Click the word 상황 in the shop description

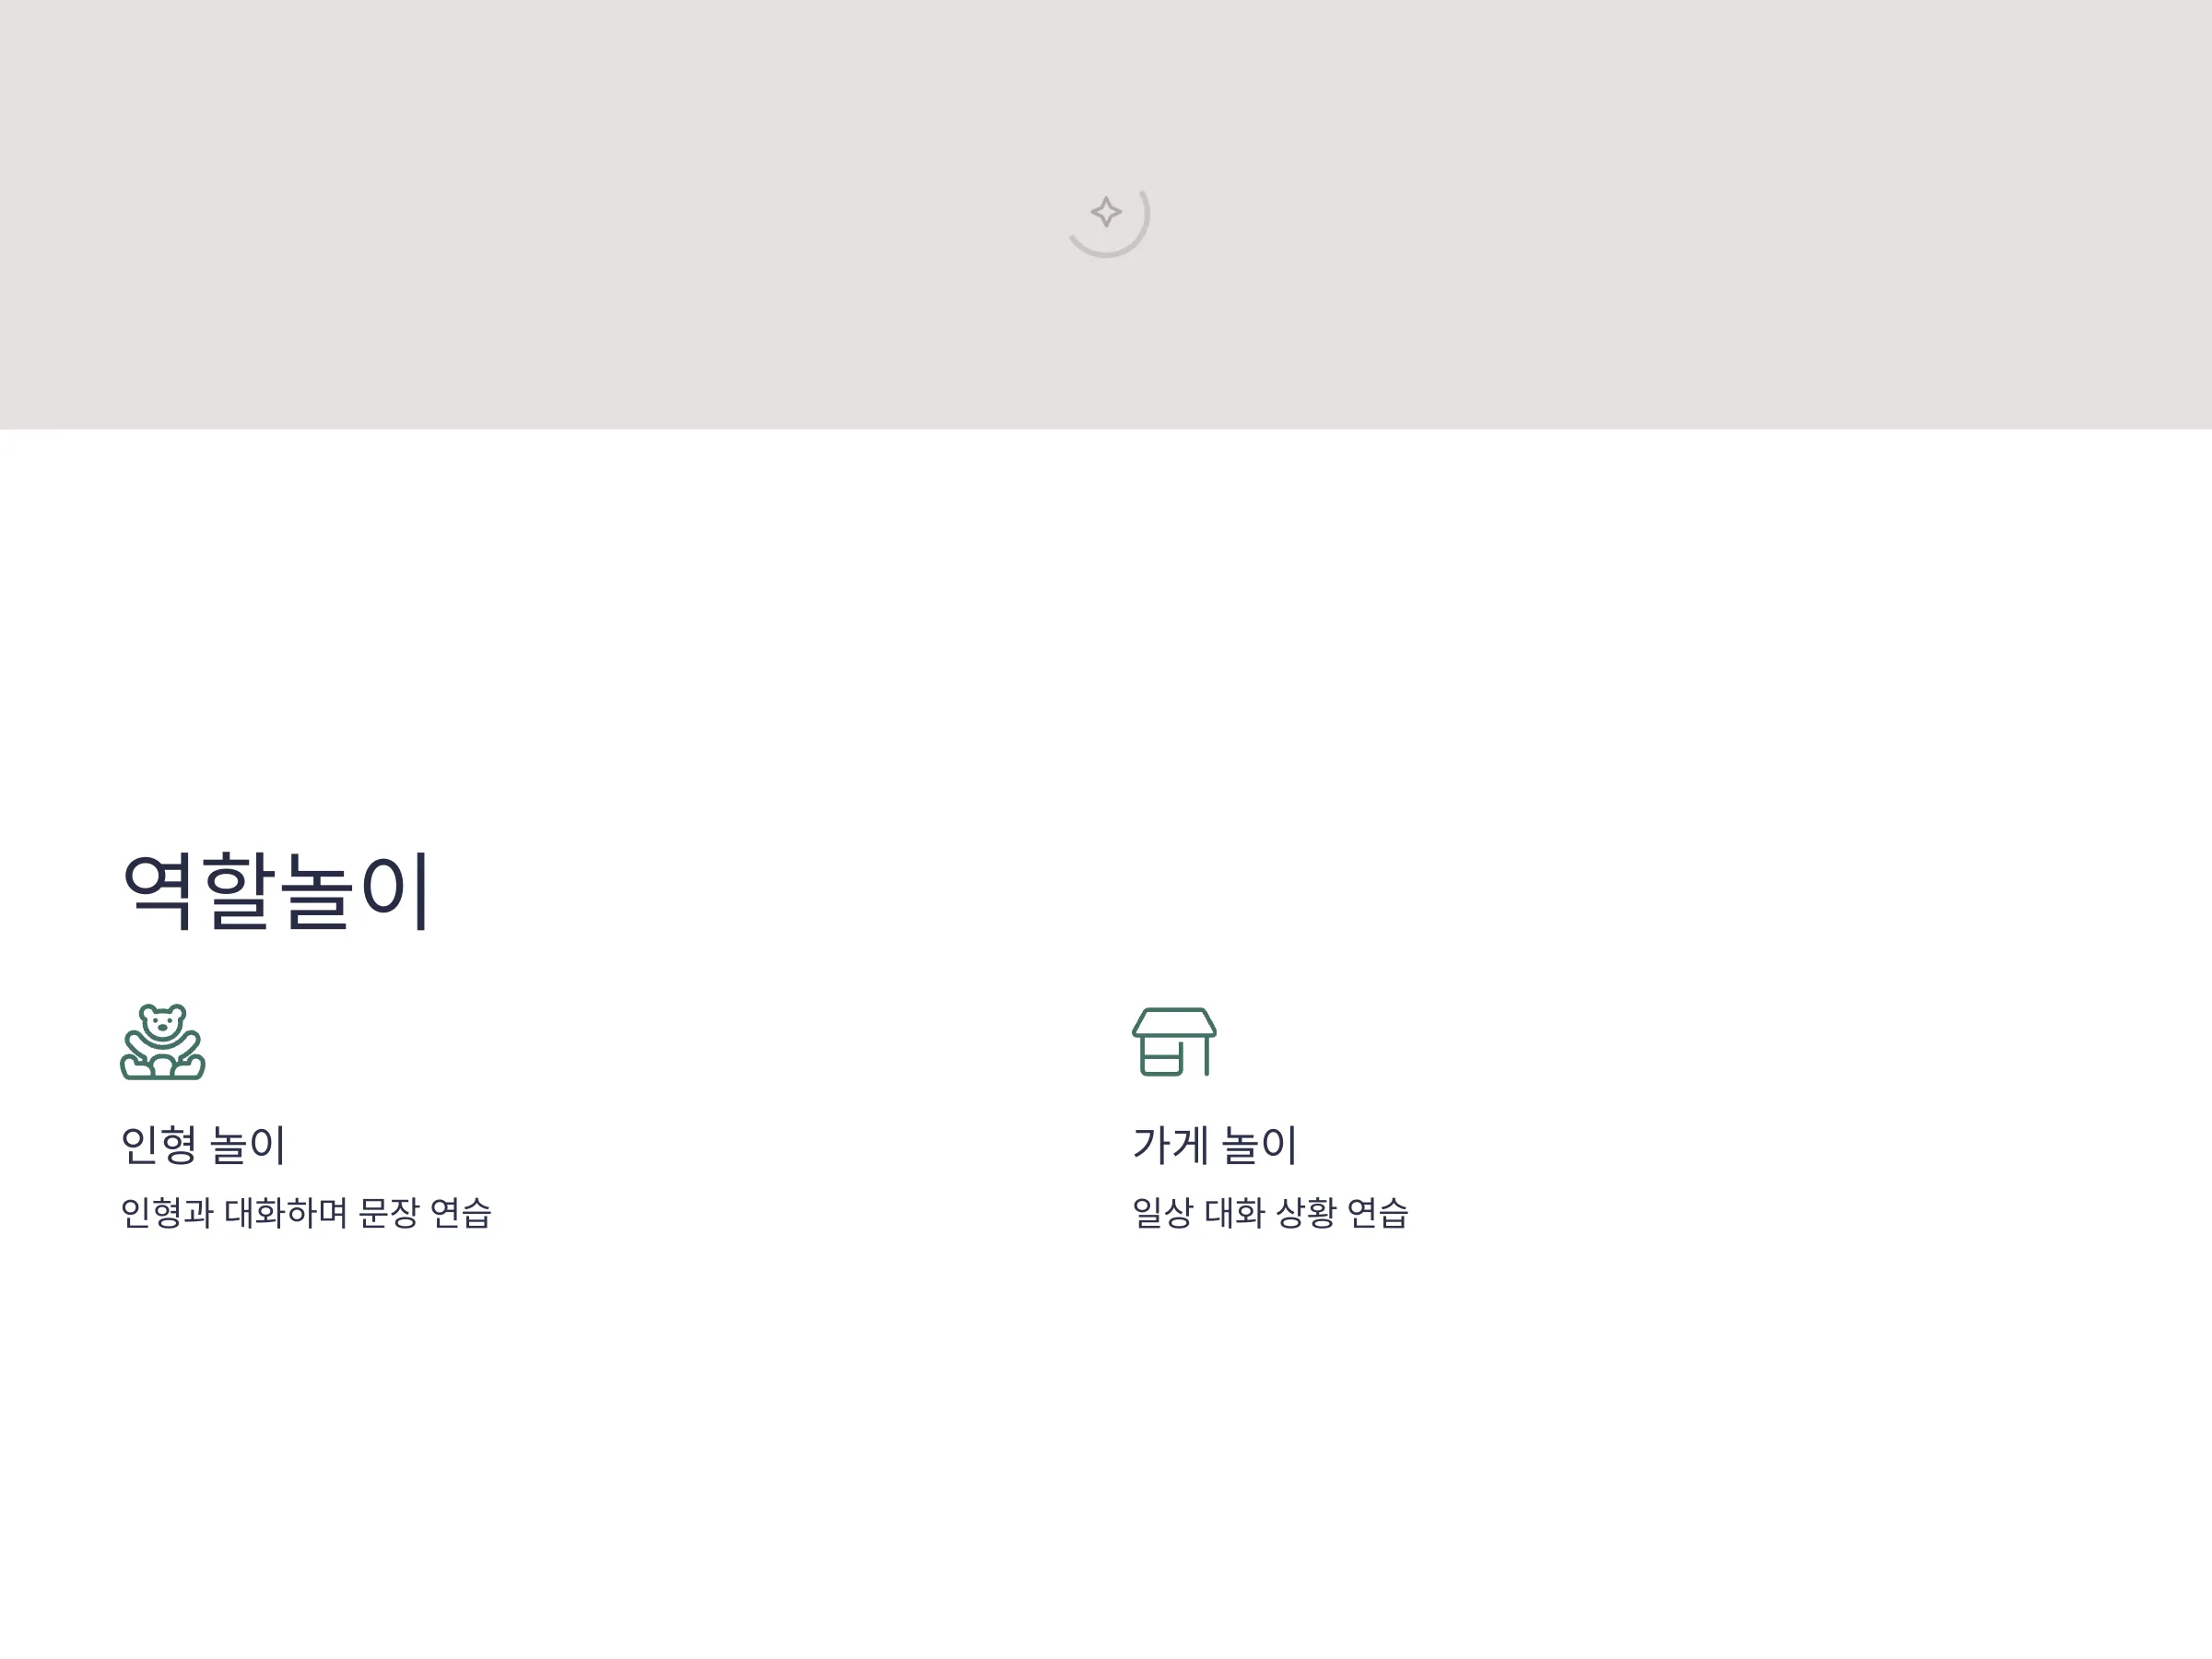1306,1213
